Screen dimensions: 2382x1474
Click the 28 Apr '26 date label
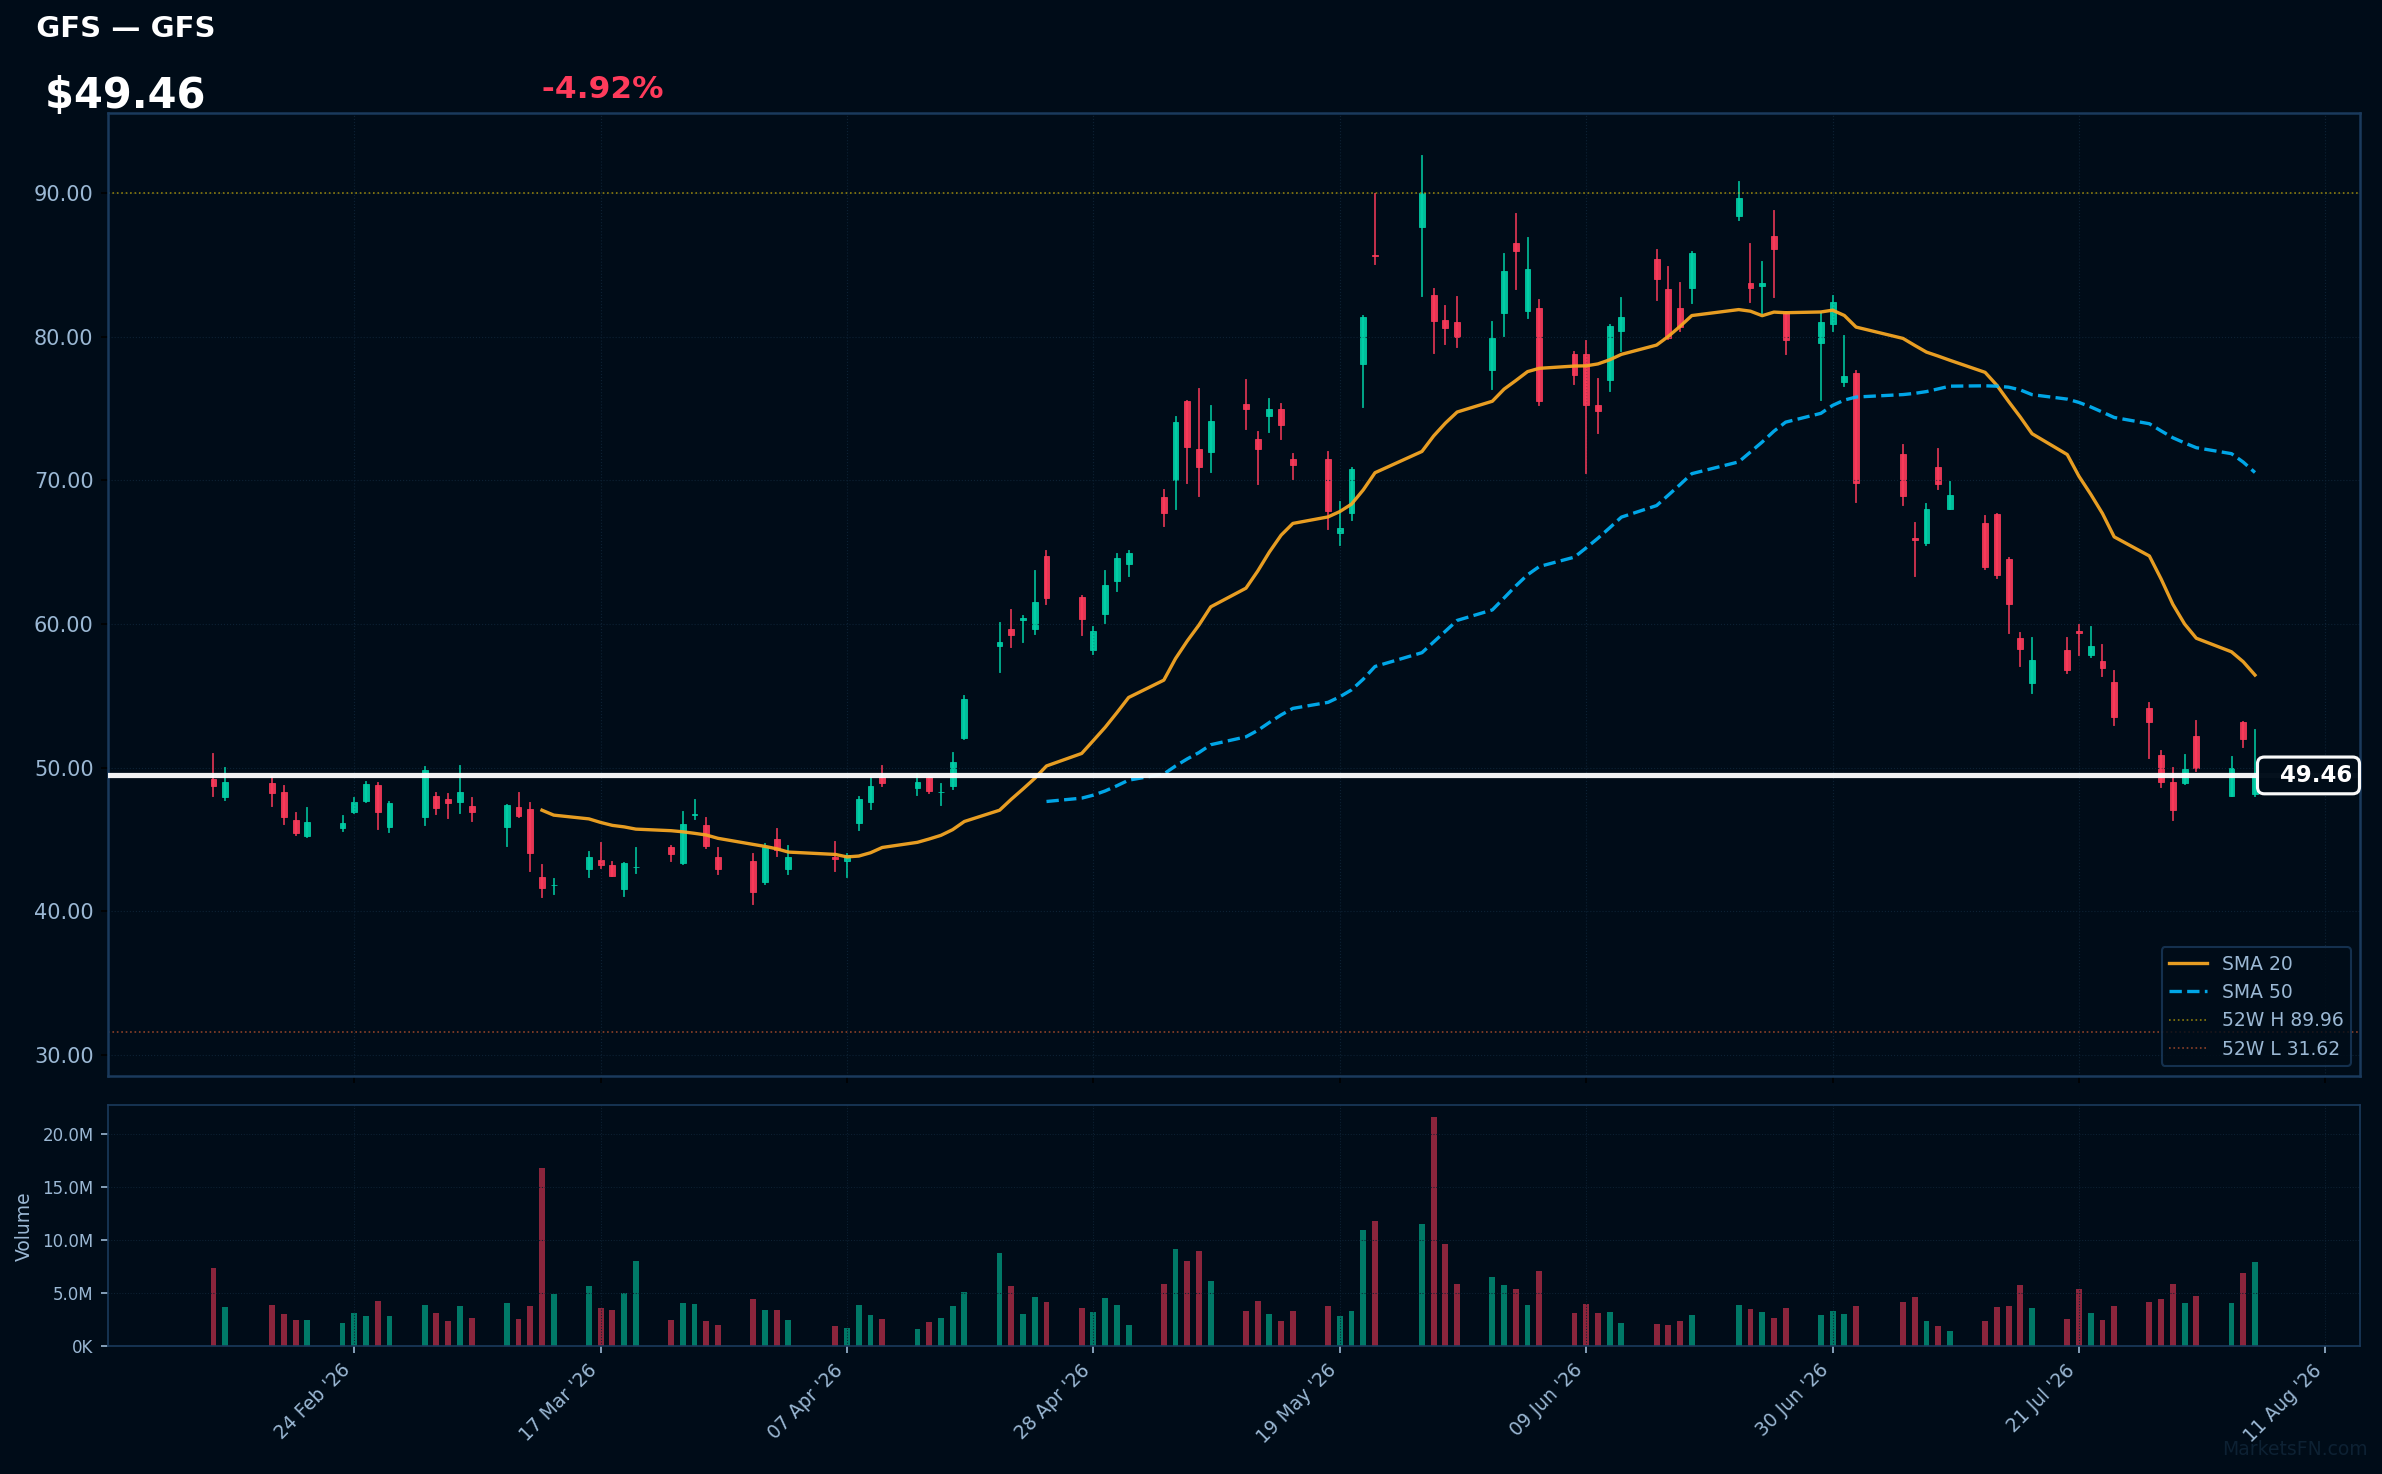point(1051,1401)
